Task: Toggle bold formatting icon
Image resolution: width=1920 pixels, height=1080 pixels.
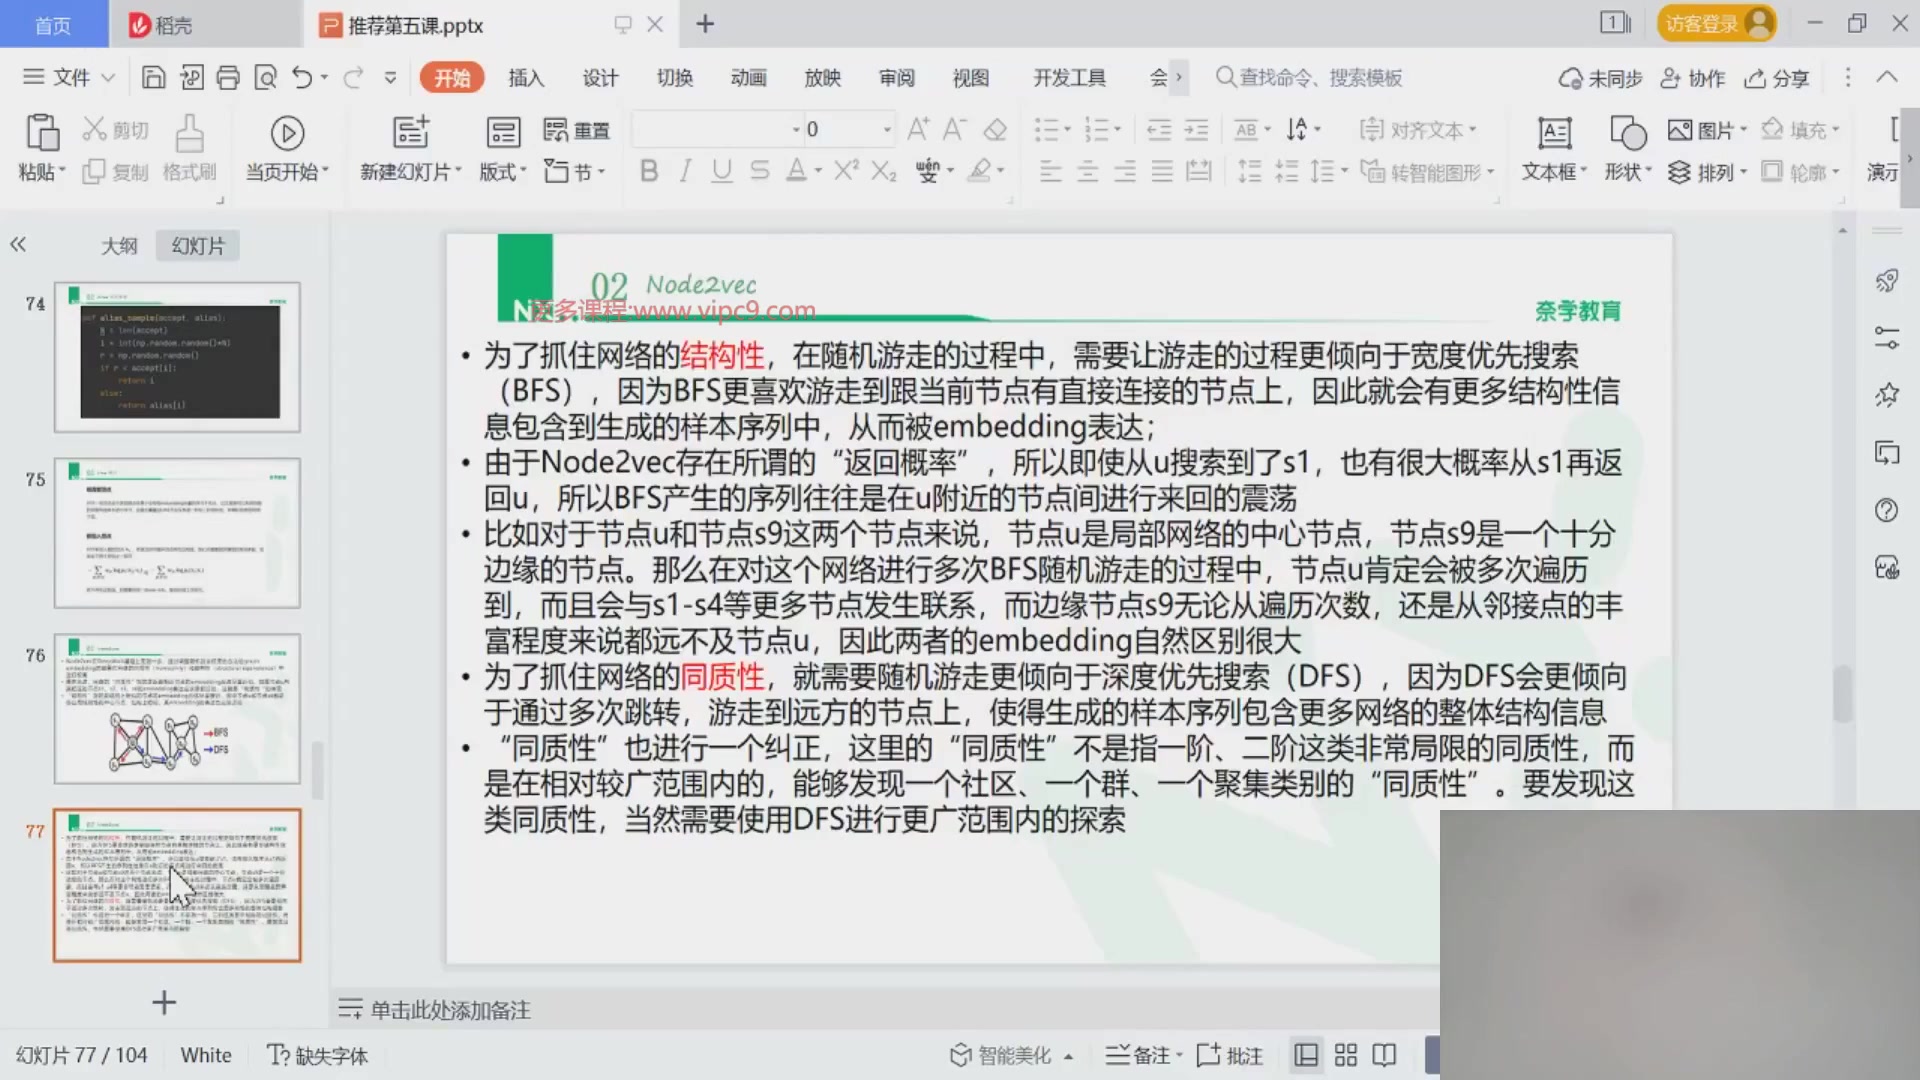Action: 646,171
